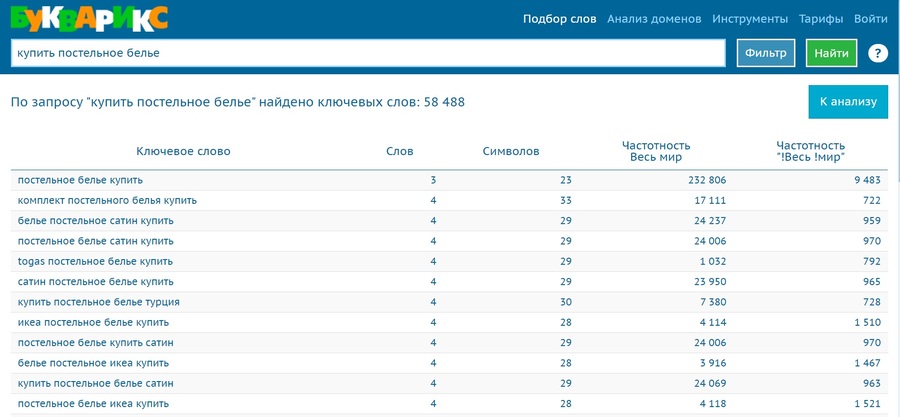Sort by Частотность "!Весь !мир" column

click(810, 152)
